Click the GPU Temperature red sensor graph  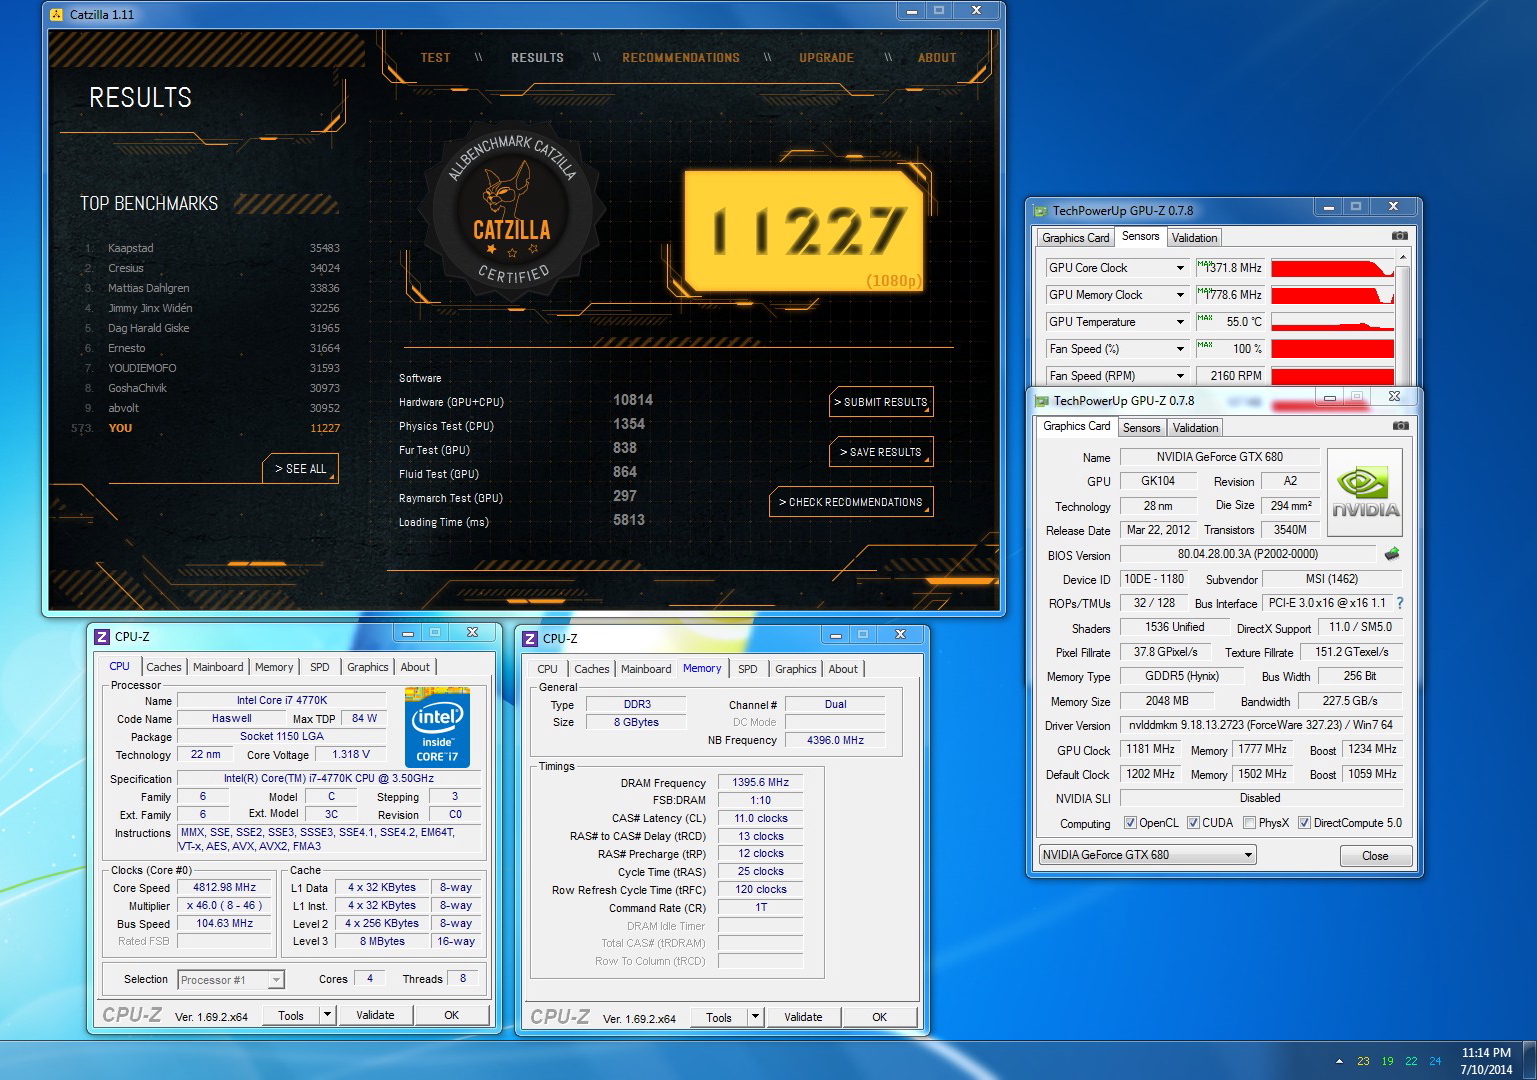[1332, 322]
